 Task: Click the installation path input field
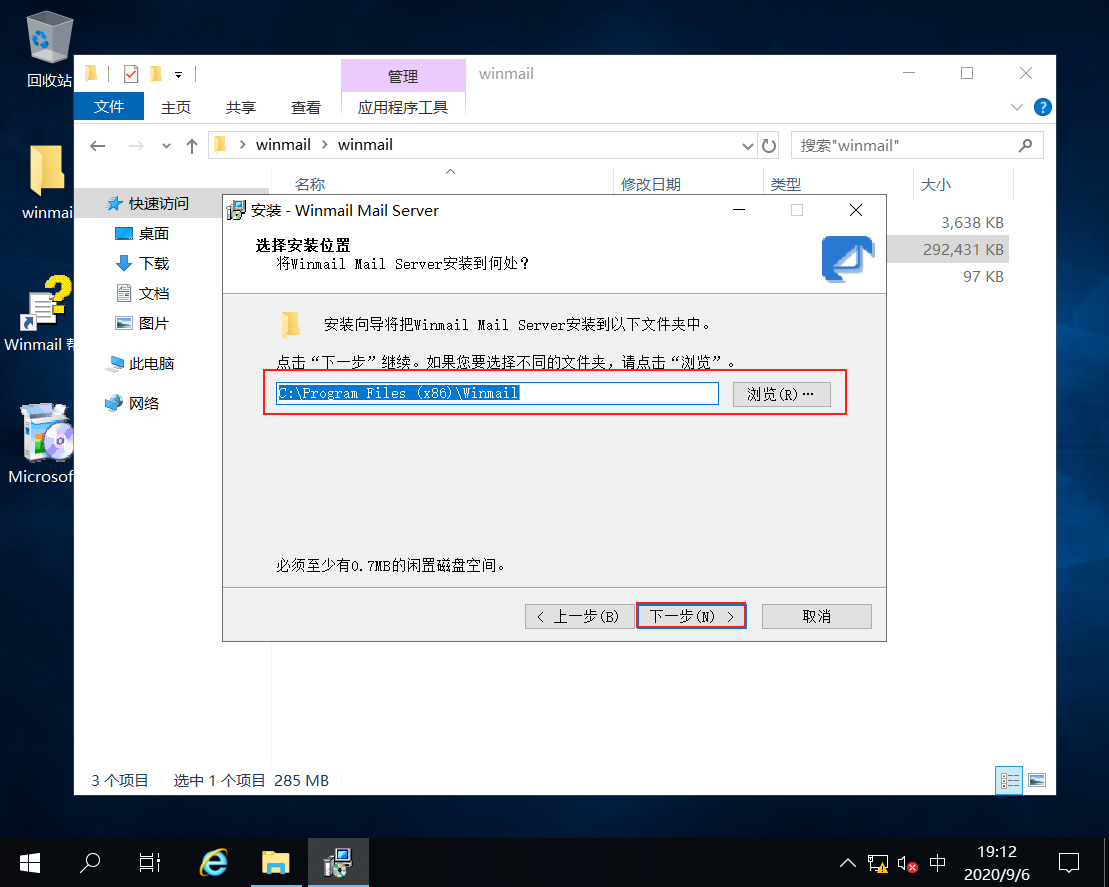497,393
